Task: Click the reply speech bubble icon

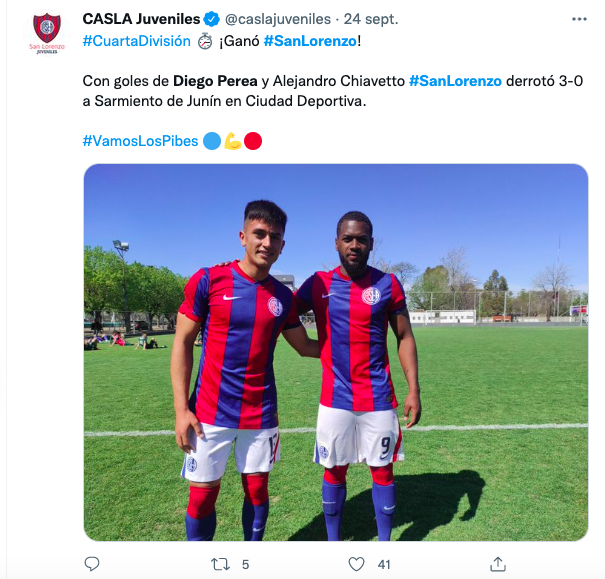Action: pyautogui.click(x=92, y=564)
